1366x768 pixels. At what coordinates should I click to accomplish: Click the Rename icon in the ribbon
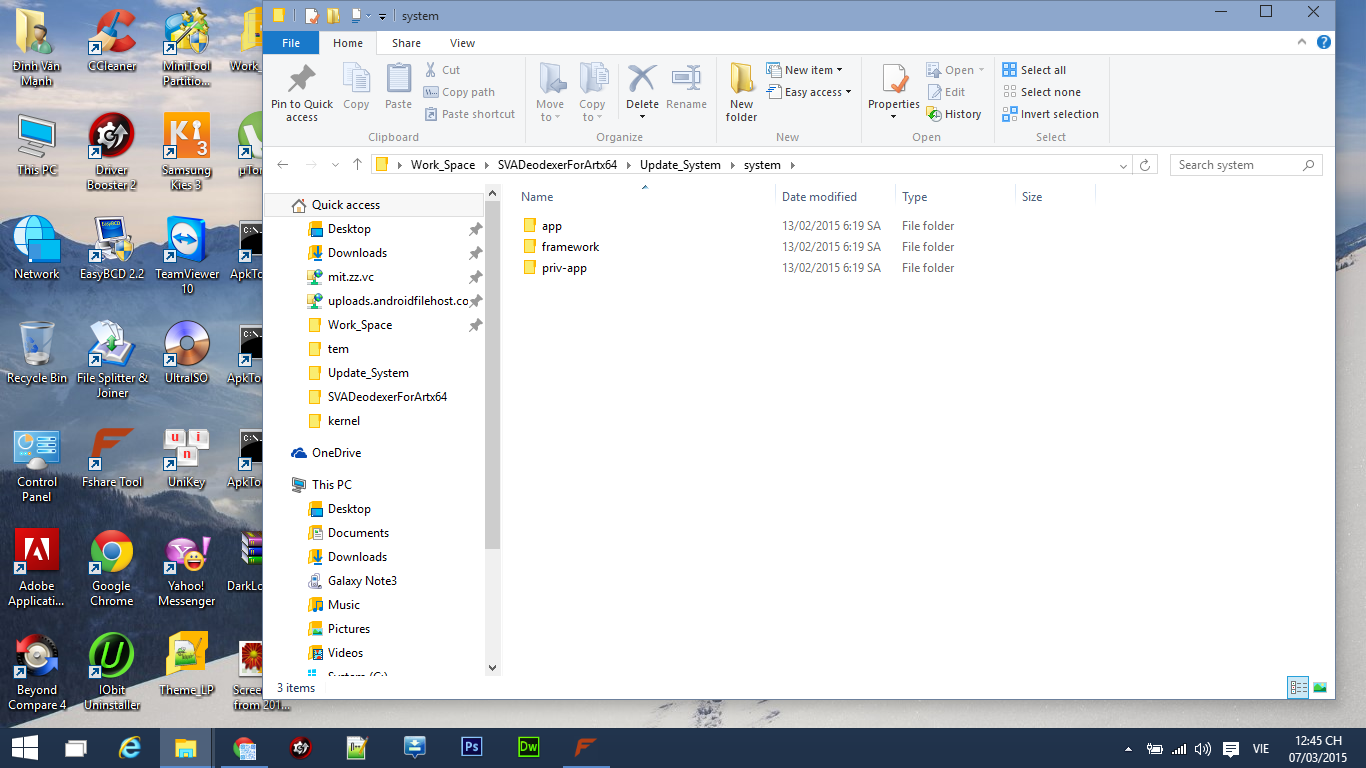686,78
